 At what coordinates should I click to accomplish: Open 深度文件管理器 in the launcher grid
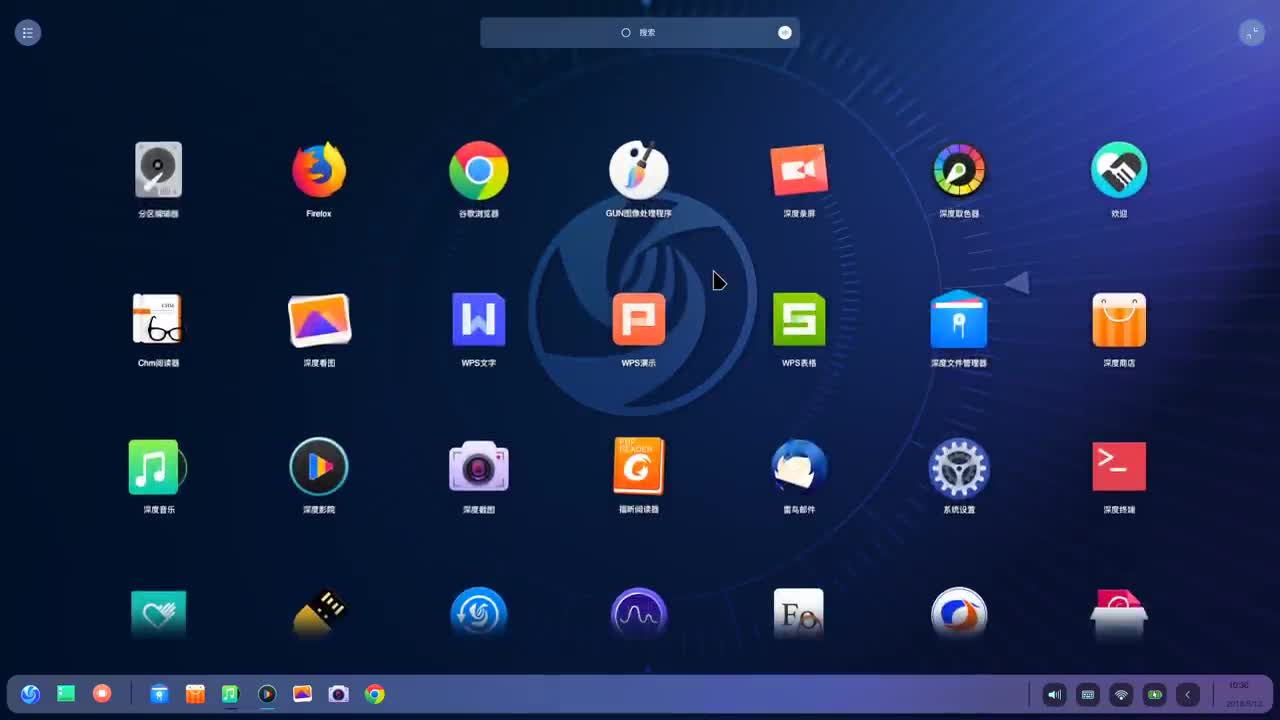[x=958, y=319]
